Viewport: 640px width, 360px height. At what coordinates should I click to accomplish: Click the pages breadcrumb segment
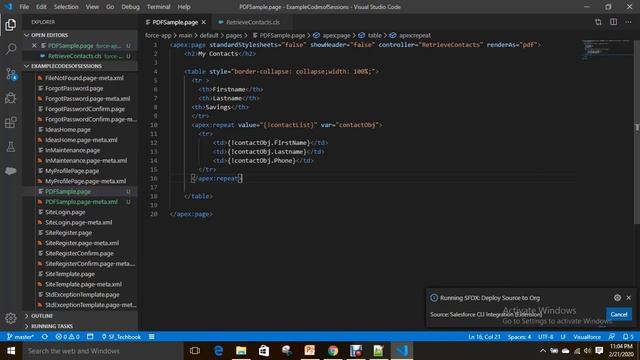(x=234, y=36)
